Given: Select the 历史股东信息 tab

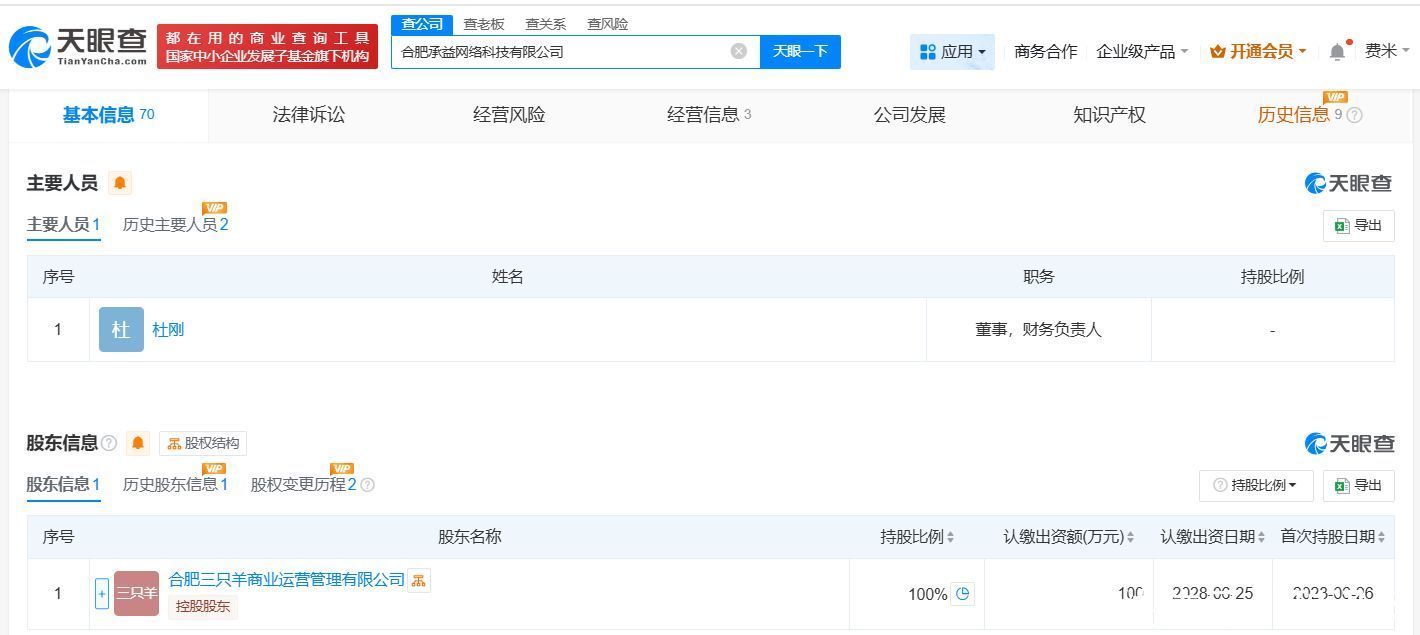Looking at the screenshot, I should [175, 485].
